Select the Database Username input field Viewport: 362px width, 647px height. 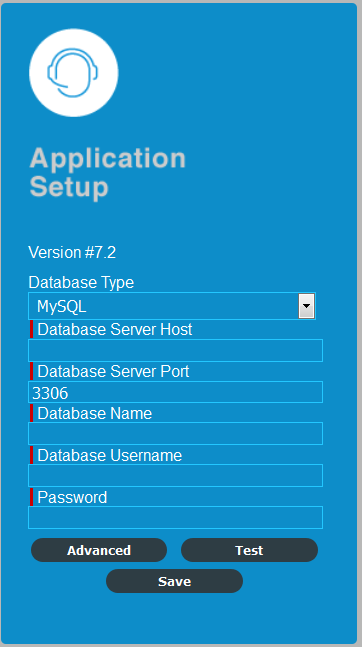coord(175,475)
